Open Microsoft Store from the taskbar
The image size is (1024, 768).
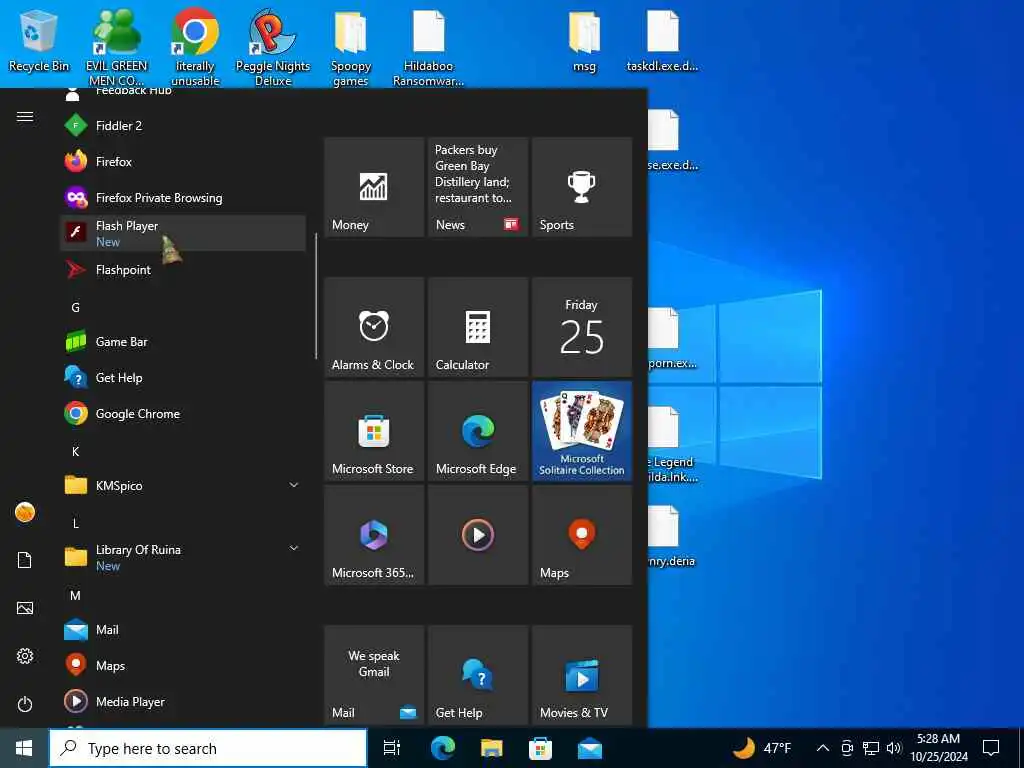[x=540, y=748]
